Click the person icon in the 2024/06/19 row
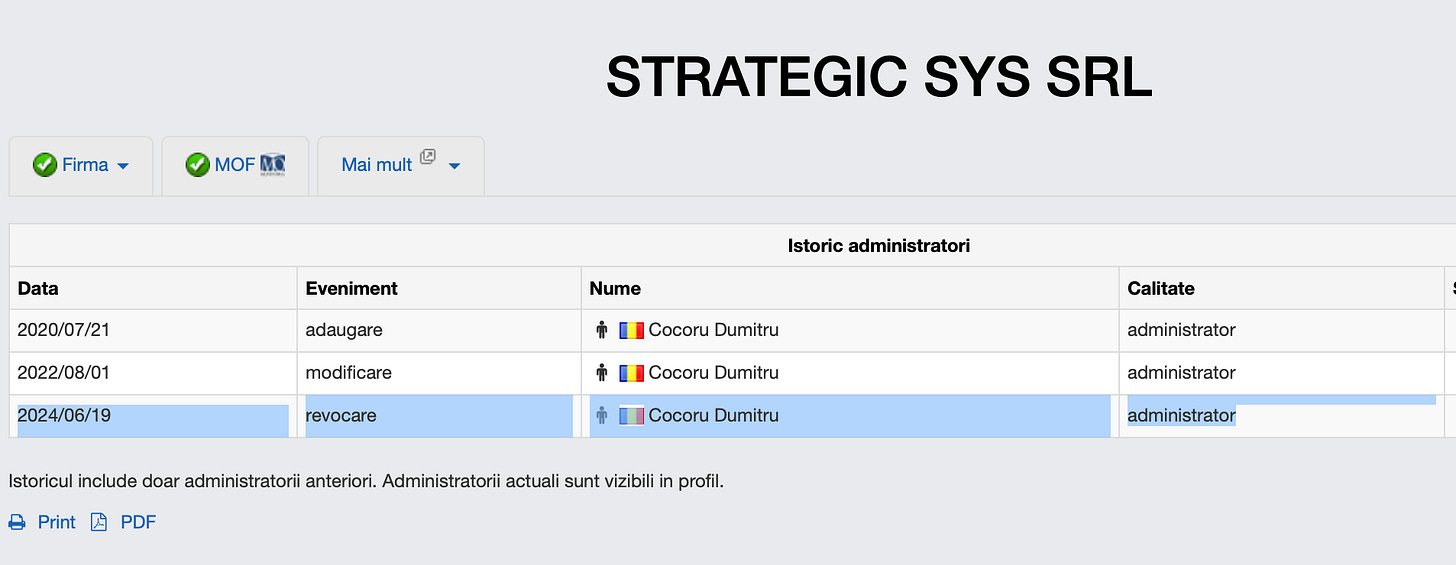1456x565 pixels. point(601,416)
